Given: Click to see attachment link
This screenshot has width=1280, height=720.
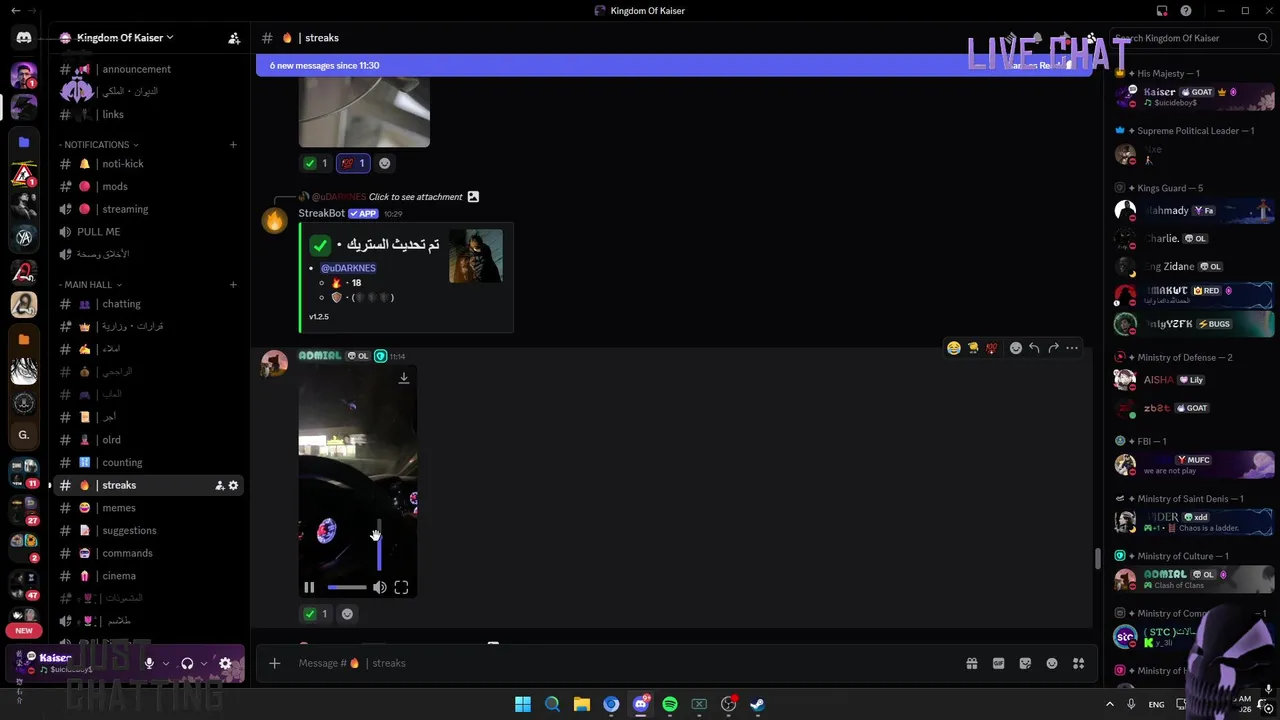Looking at the screenshot, I should click(415, 197).
